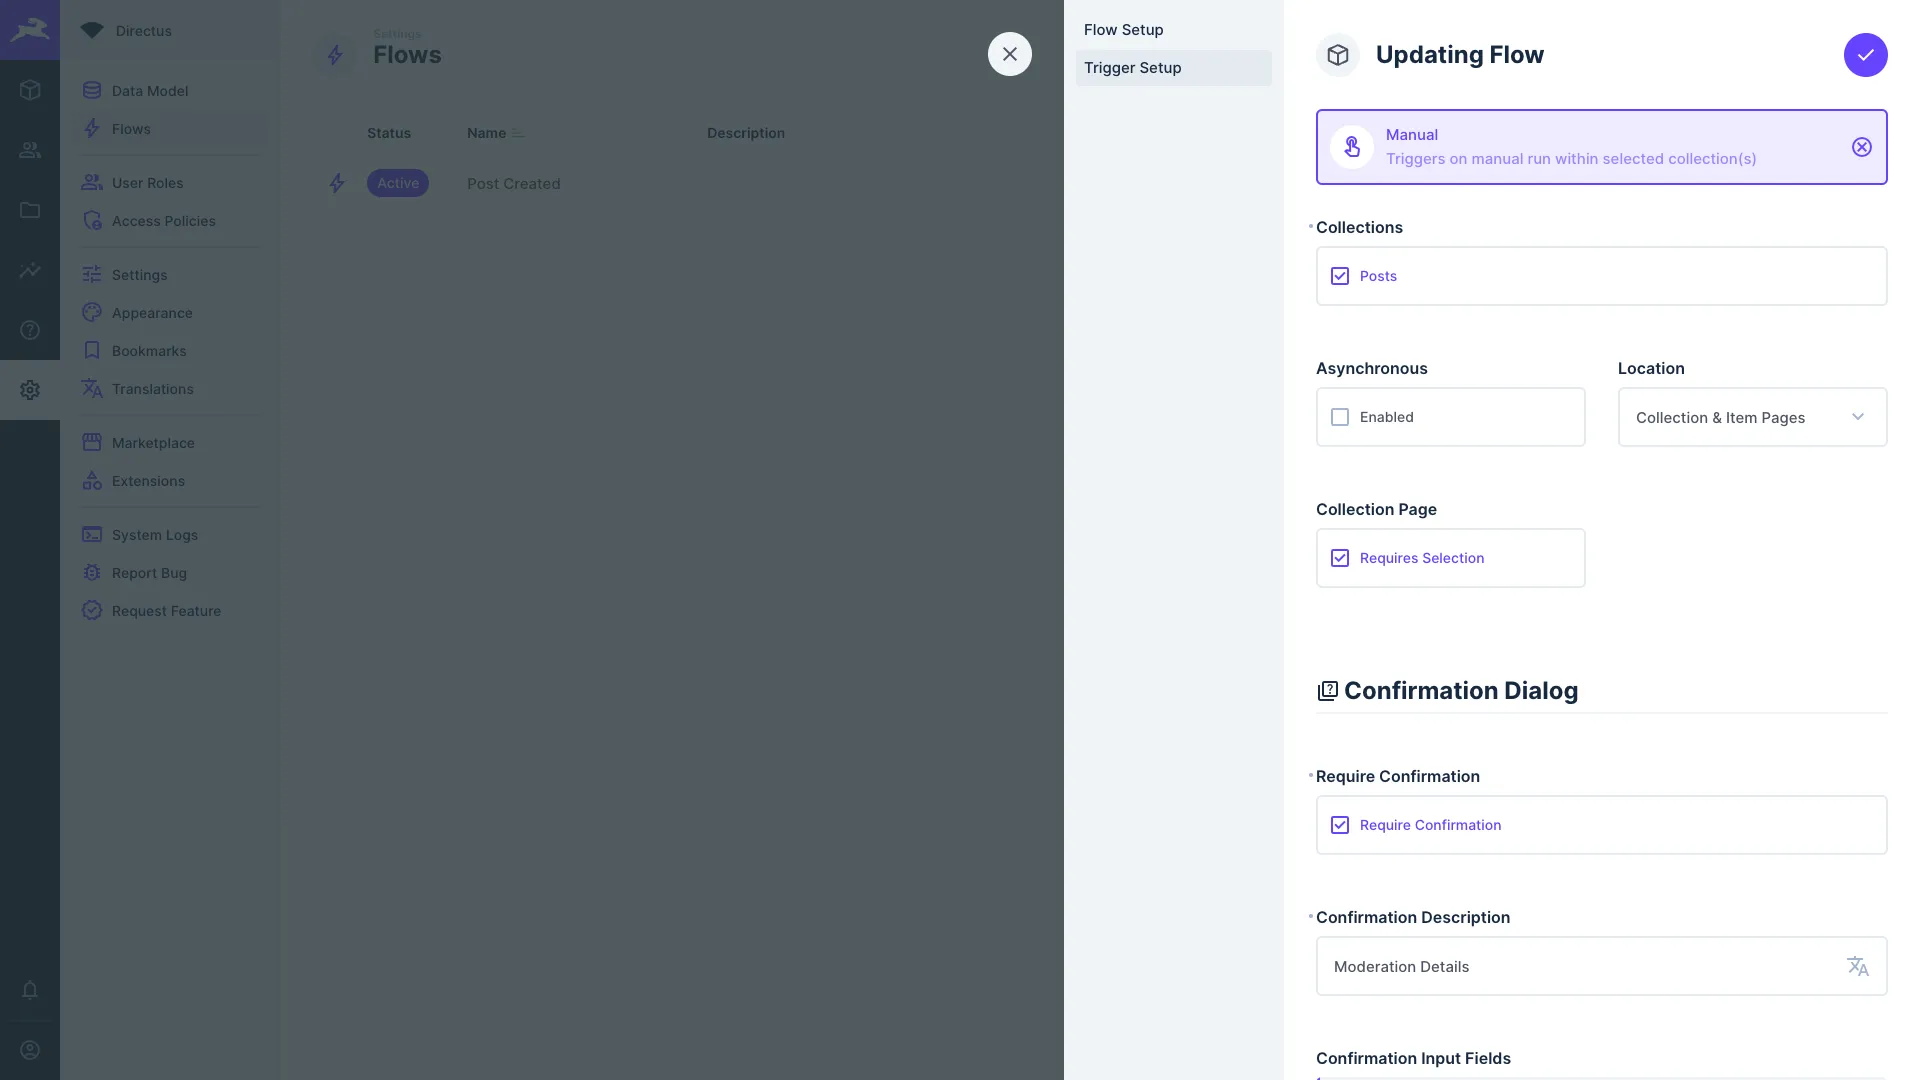This screenshot has height=1080, width=1920.
Task: Switch to the Flow Setup tab
Action: [1124, 30]
